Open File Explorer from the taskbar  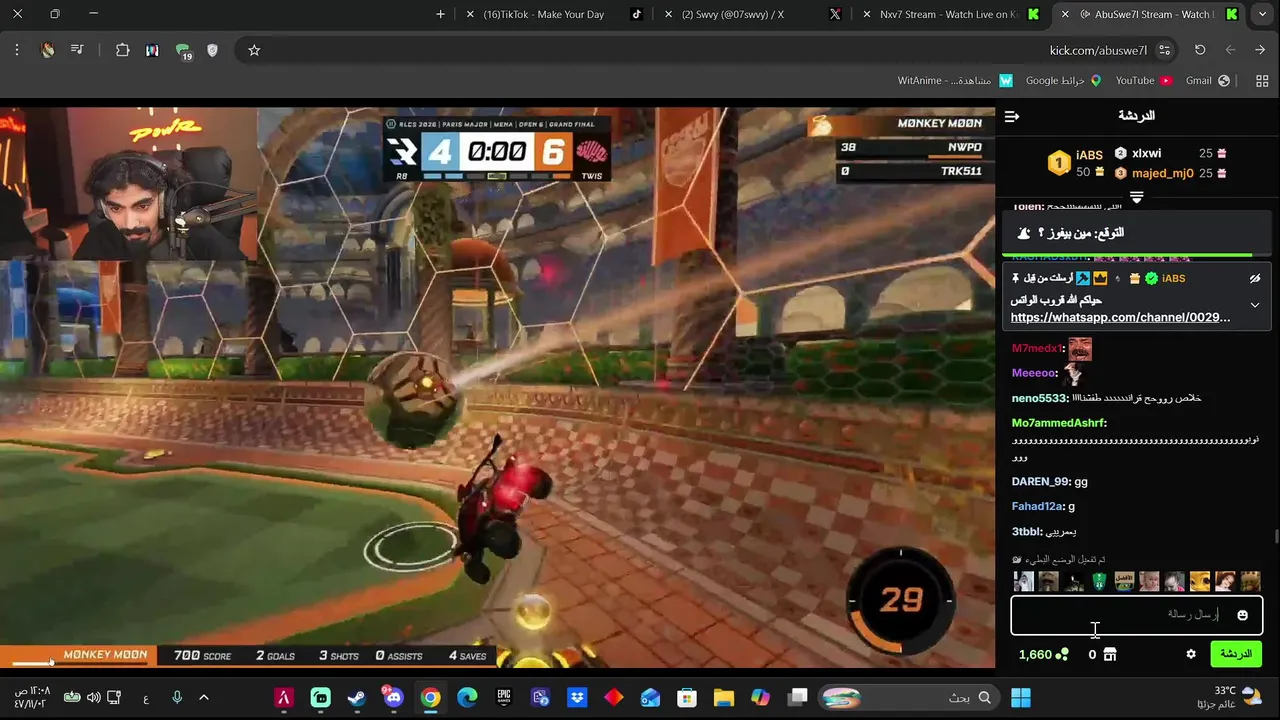coord(723,697)
